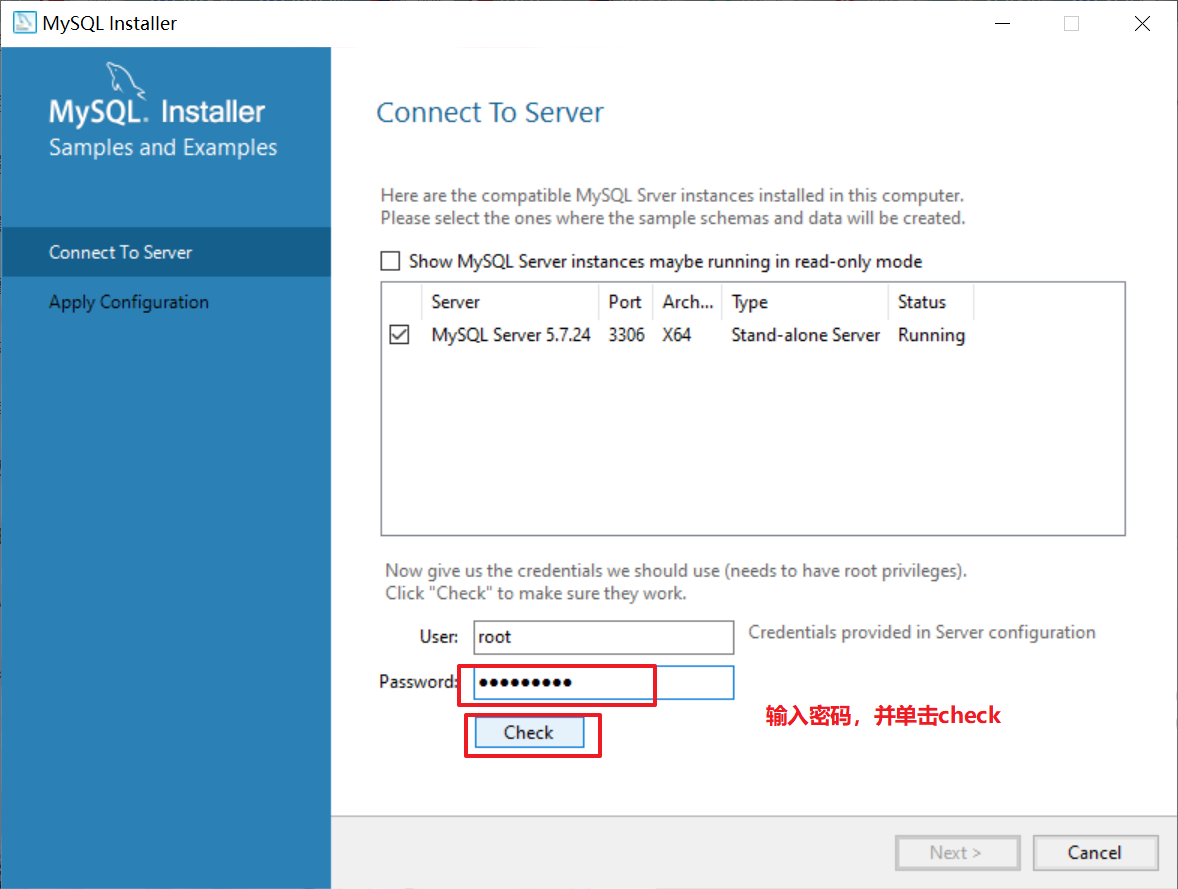
Task: Close the MySQL Installer window
Action: [1142, 23]
